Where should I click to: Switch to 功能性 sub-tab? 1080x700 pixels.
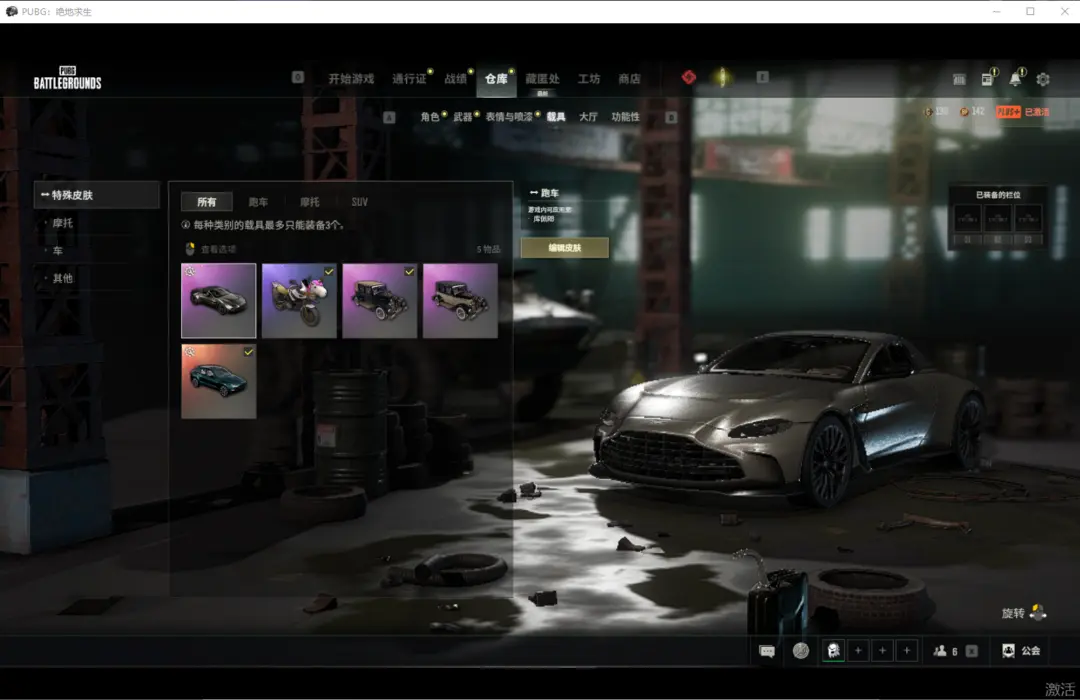click(625, 116)
